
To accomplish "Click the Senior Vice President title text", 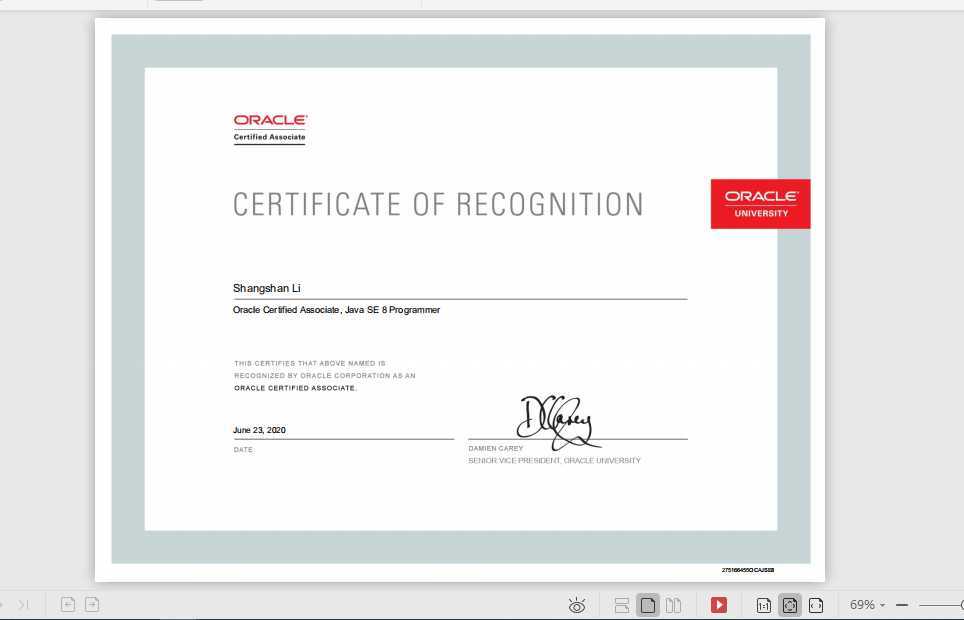I will point(555,461).
